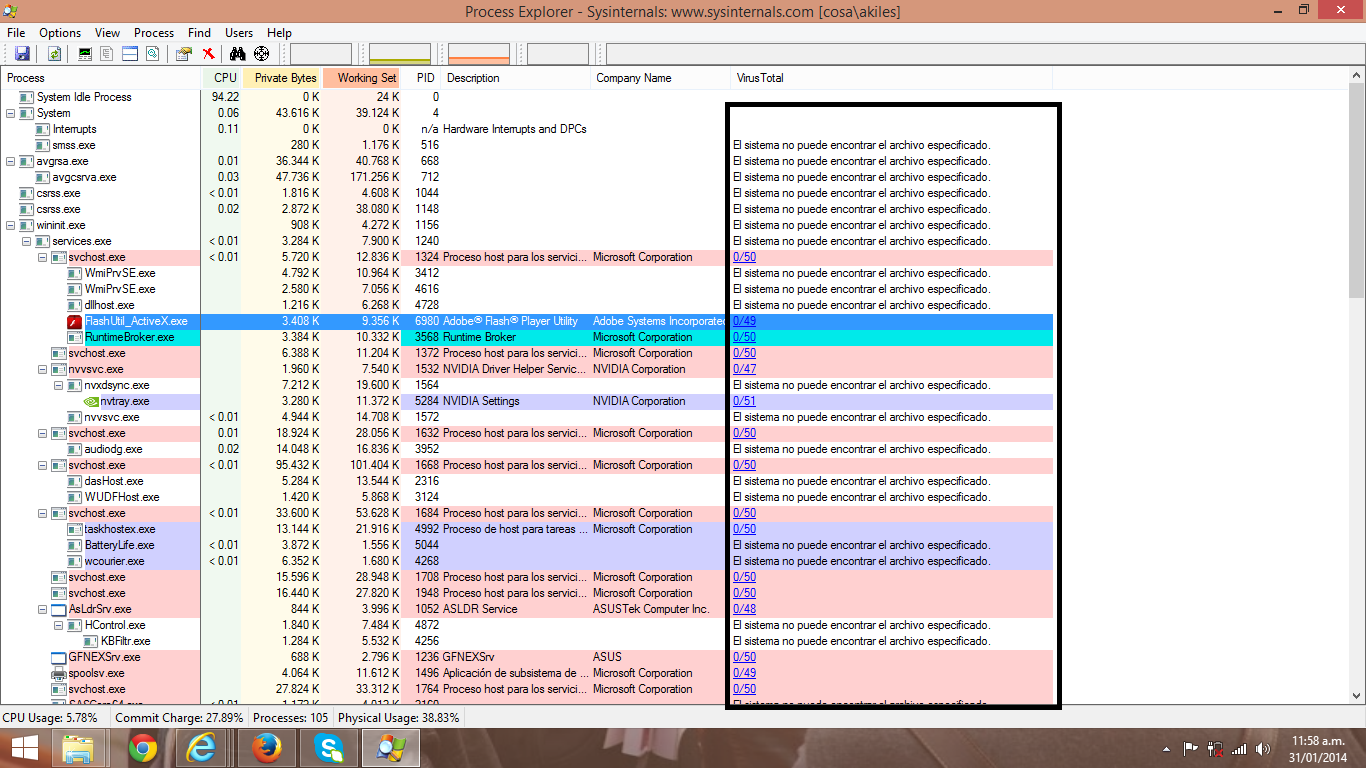The height and width of the screenshot is (768, 1366).
Task: Toggle the Show Lower Pane view
Action: (x=129, y=53)
